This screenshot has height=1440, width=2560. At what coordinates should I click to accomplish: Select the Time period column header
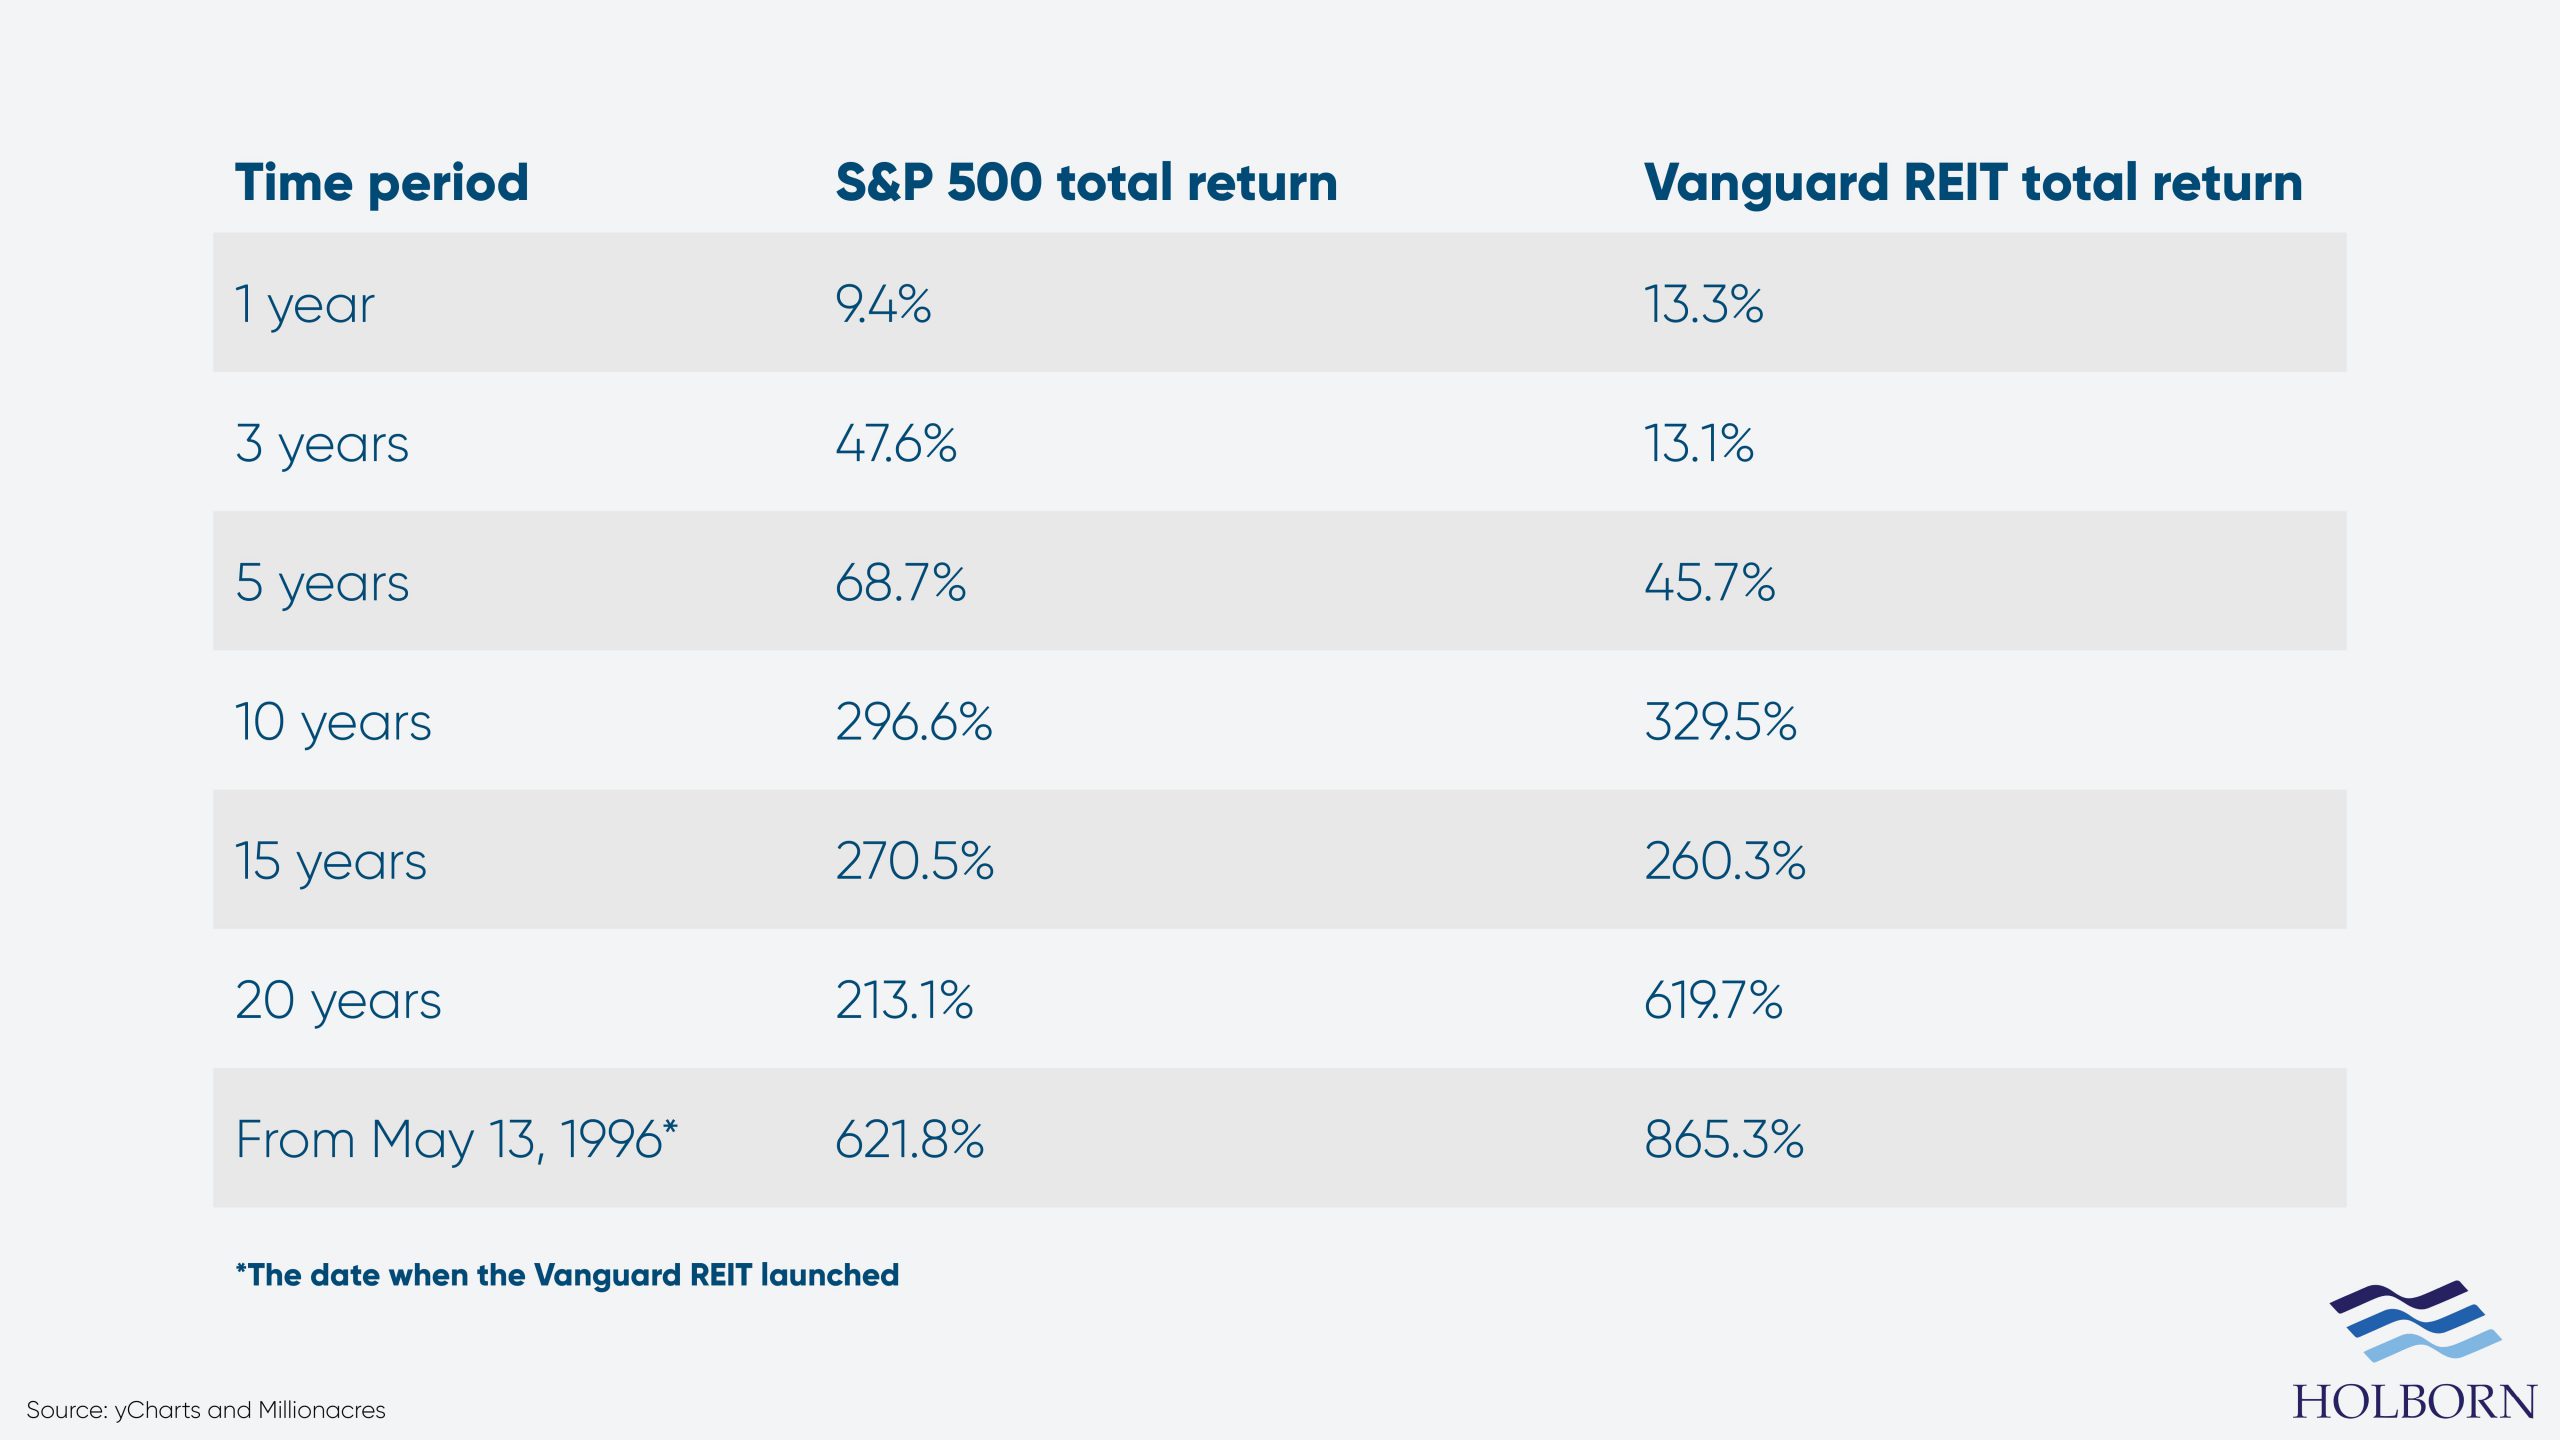[x=382, y=184]
